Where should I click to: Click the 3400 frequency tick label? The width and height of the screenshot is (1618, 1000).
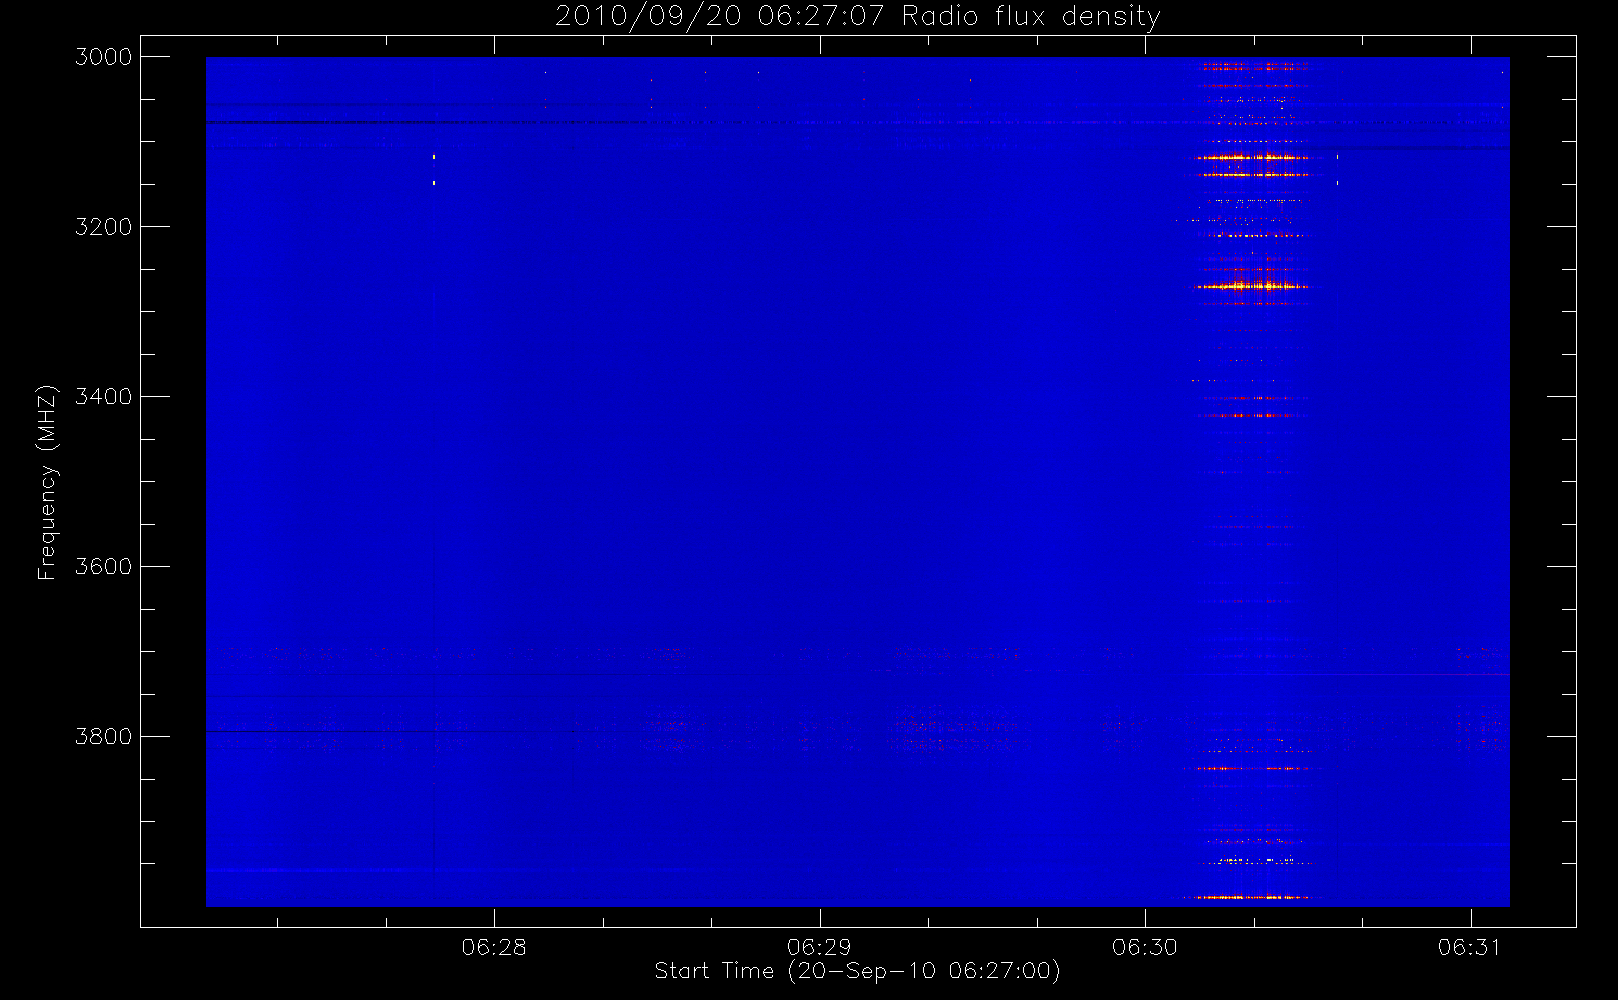pos(104,397)
